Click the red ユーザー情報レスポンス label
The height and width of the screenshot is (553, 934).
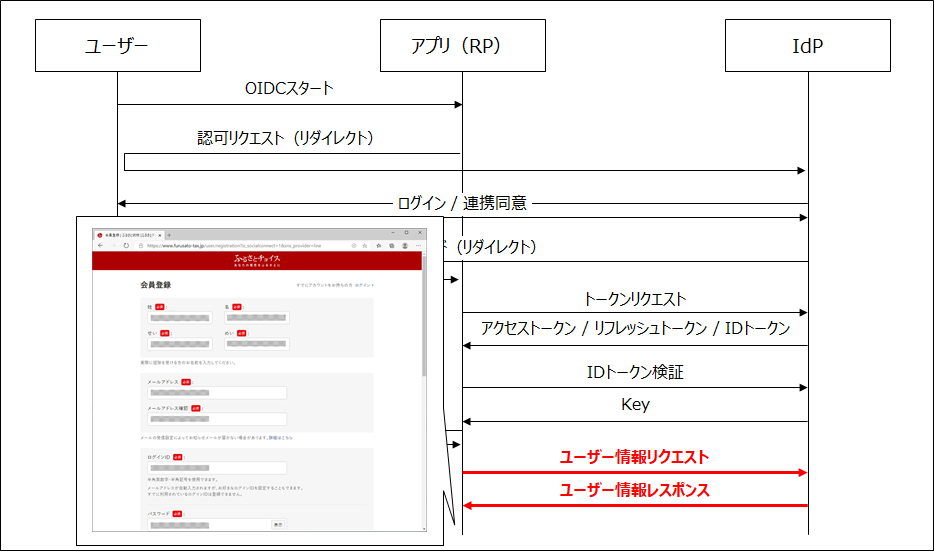click(634, 490)
